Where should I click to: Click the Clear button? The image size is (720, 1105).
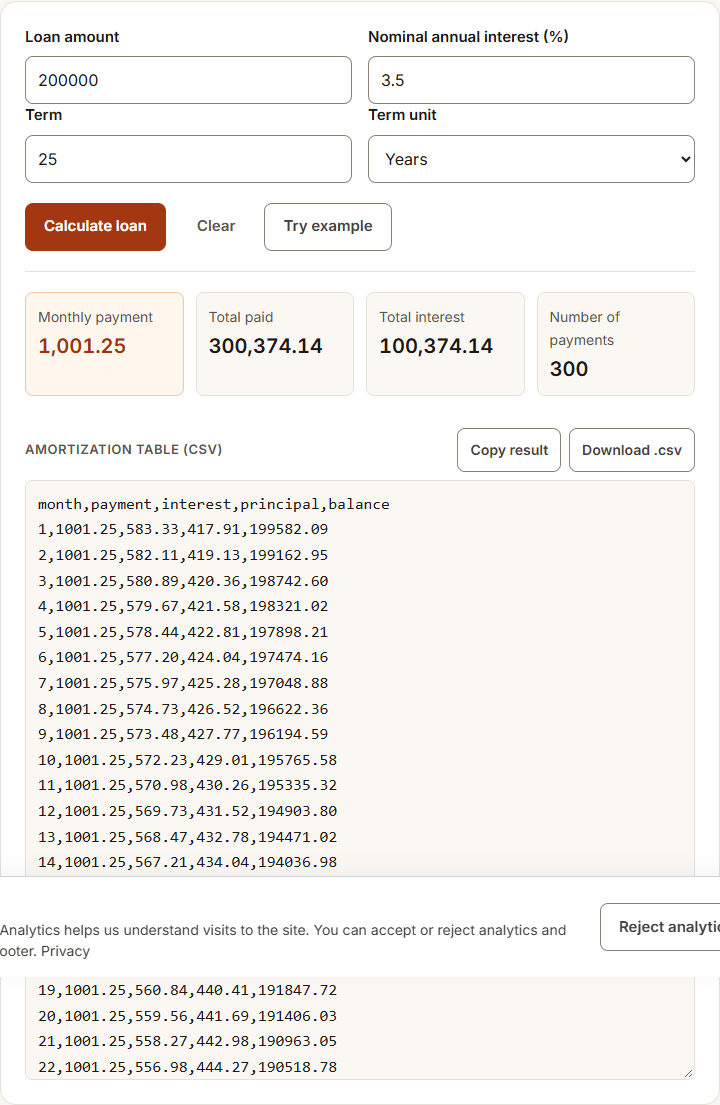click(216, 226)
